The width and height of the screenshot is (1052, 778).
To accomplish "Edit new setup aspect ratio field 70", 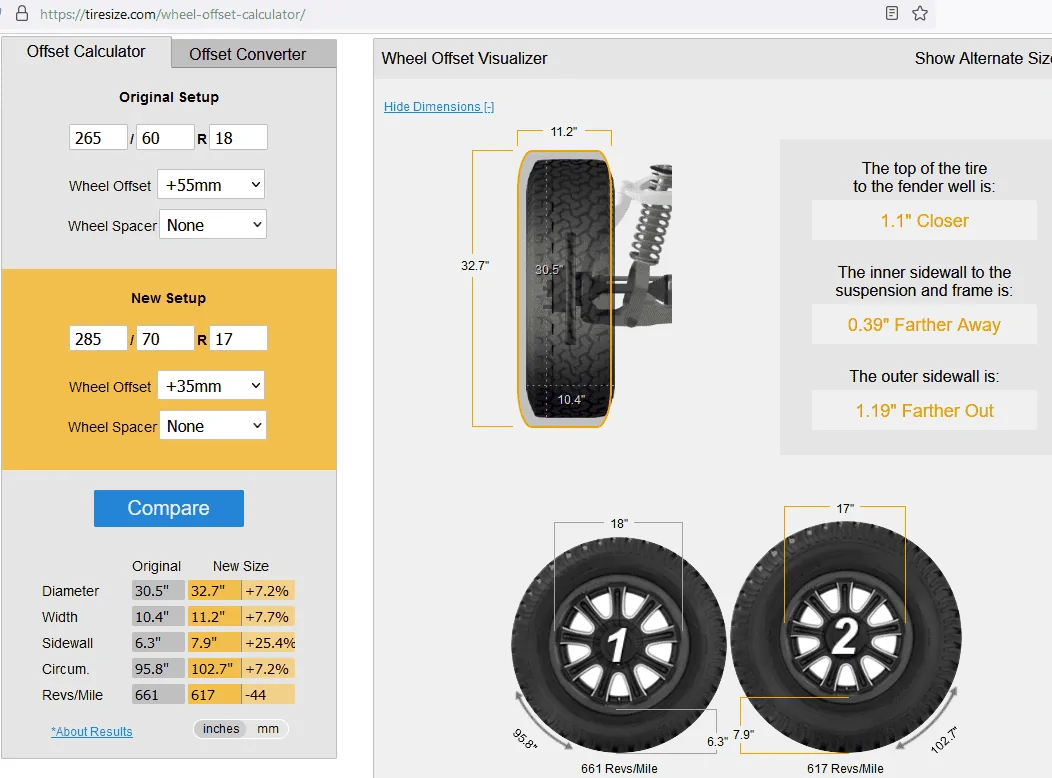I will point(165,339).
